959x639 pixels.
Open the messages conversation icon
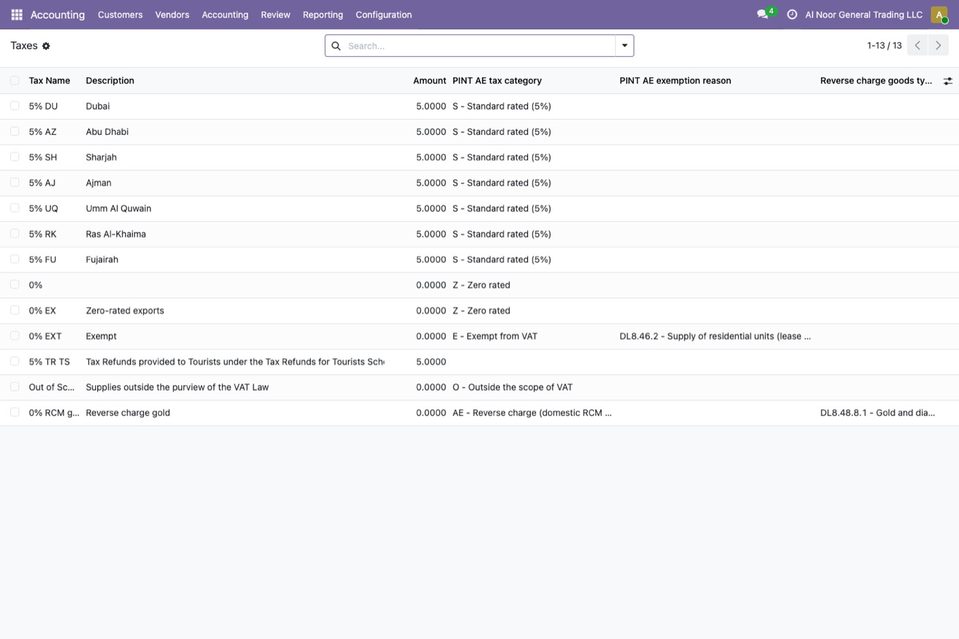(x=762, y=14)
